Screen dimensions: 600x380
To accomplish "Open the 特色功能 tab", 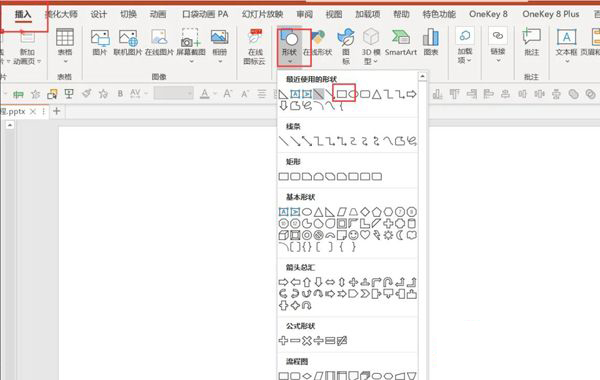I will tap(439, 15).
